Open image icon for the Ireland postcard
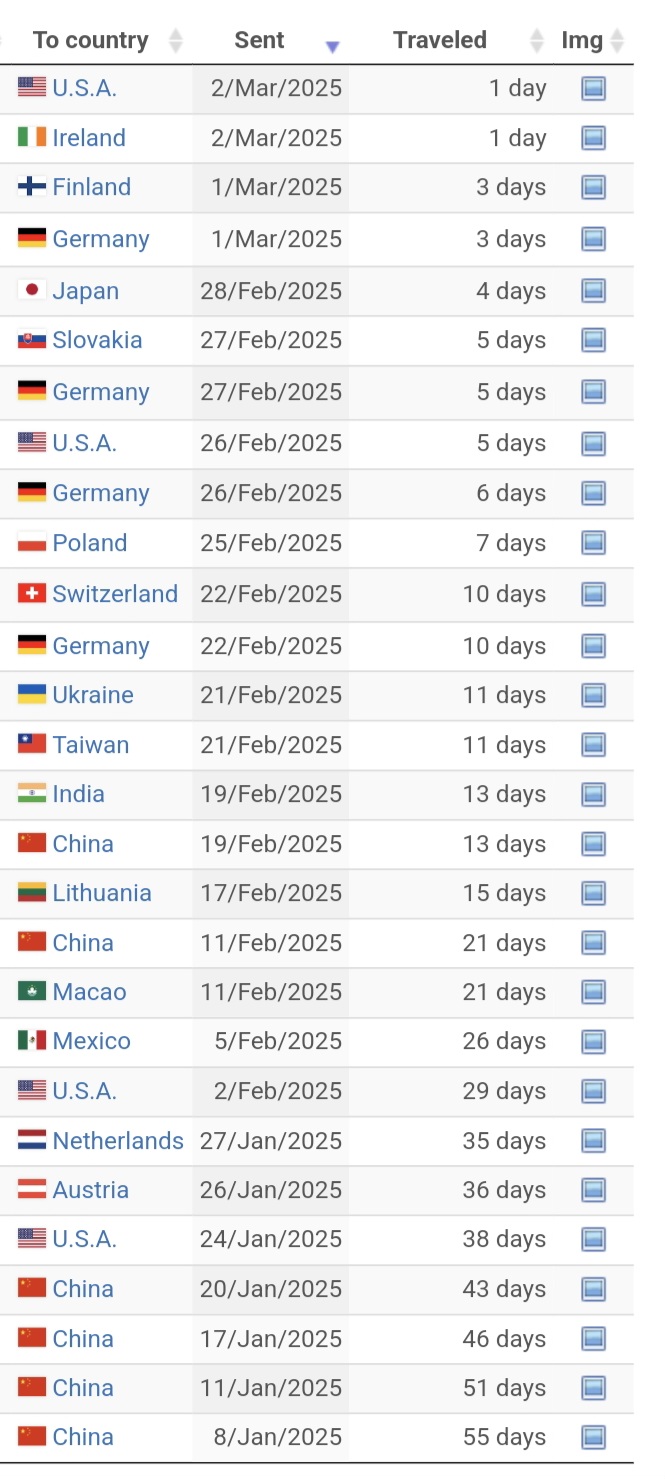Image resolution: width=665 pixels, height=1479 pixels. click(593, 138)
